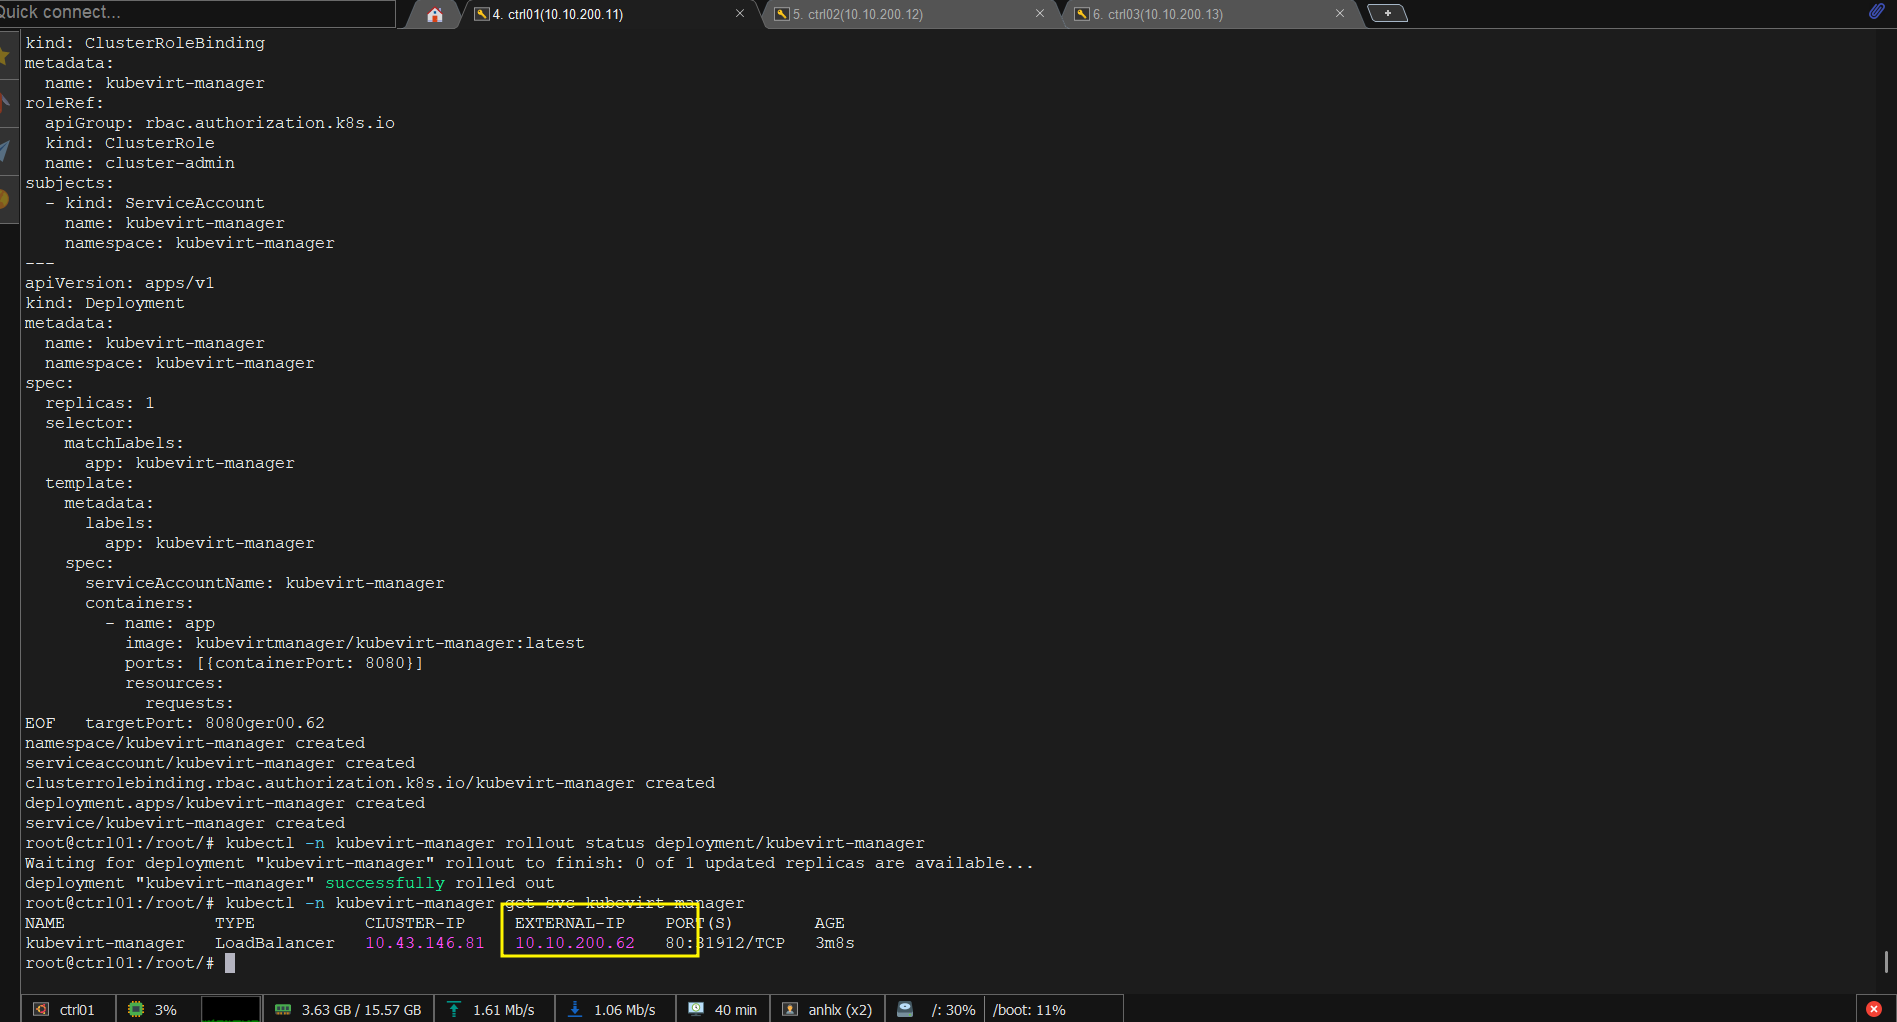The image size is (1897, 1022).
Task: Click the 40 min uptime indicator
Action: [723, 1009]
